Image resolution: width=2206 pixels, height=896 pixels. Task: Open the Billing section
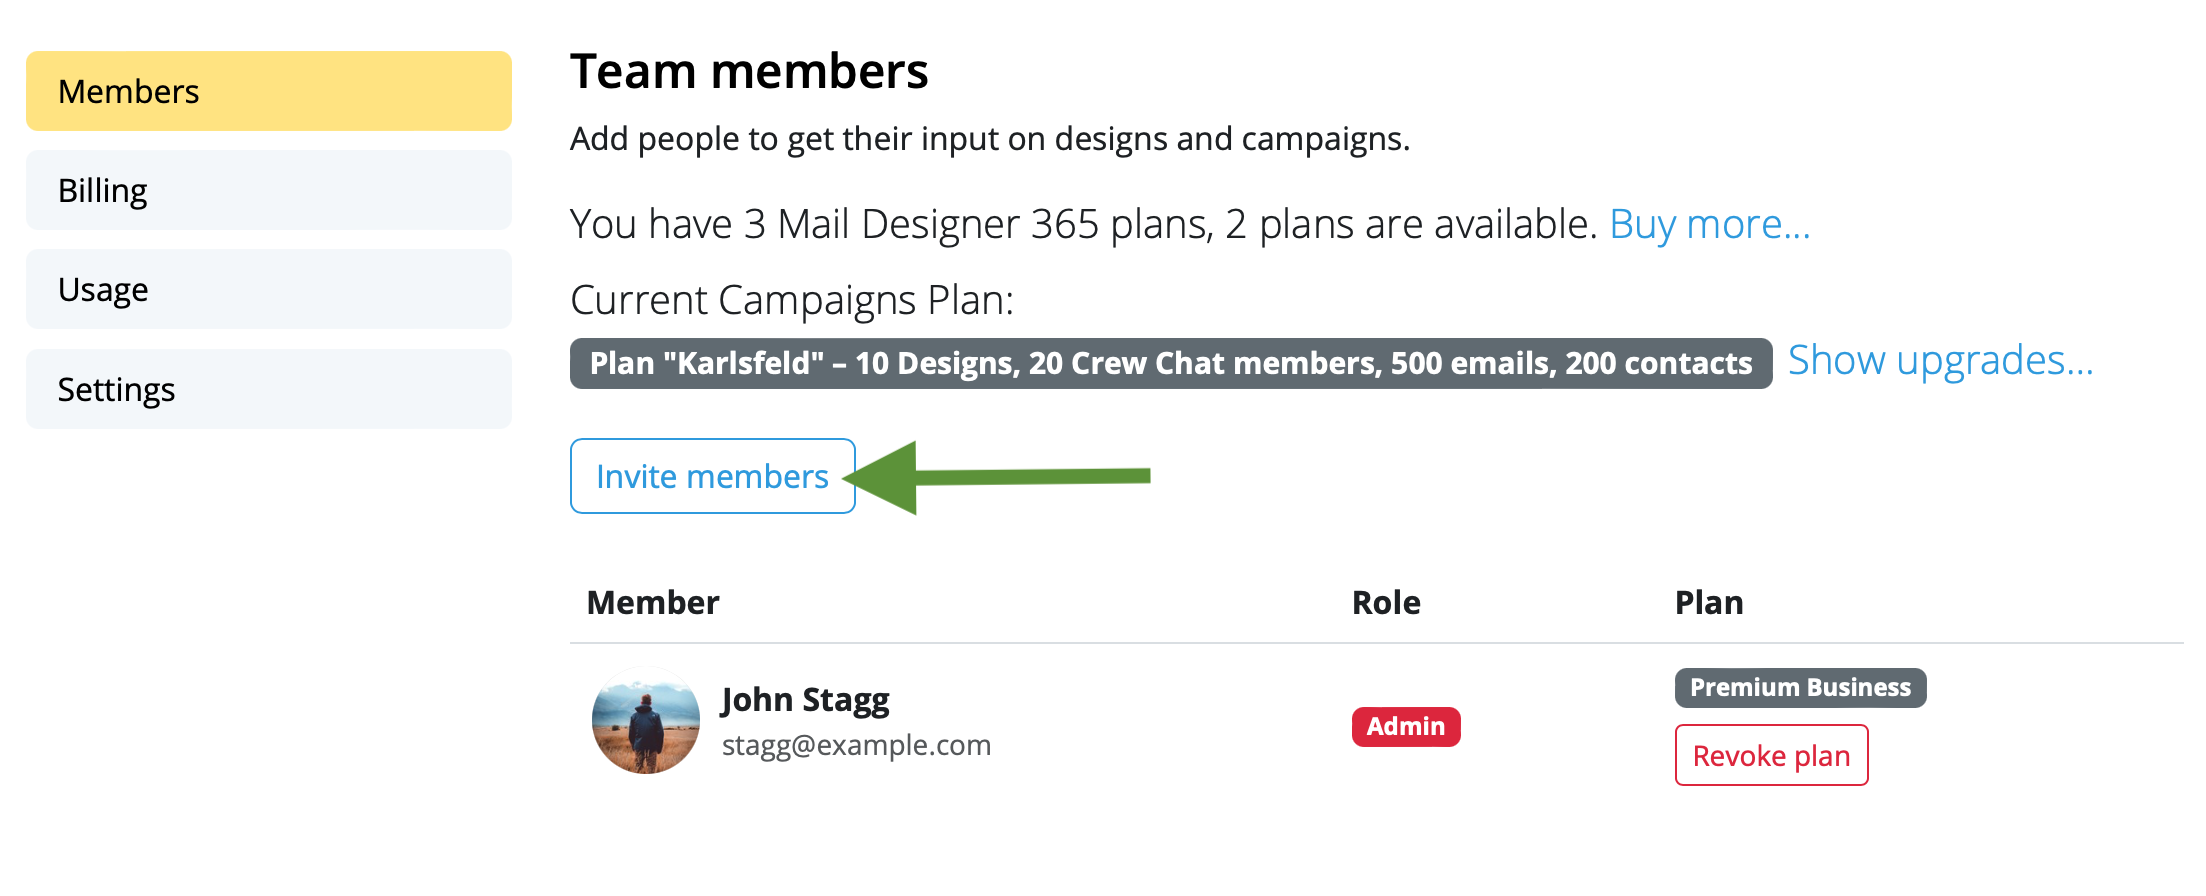269,190
